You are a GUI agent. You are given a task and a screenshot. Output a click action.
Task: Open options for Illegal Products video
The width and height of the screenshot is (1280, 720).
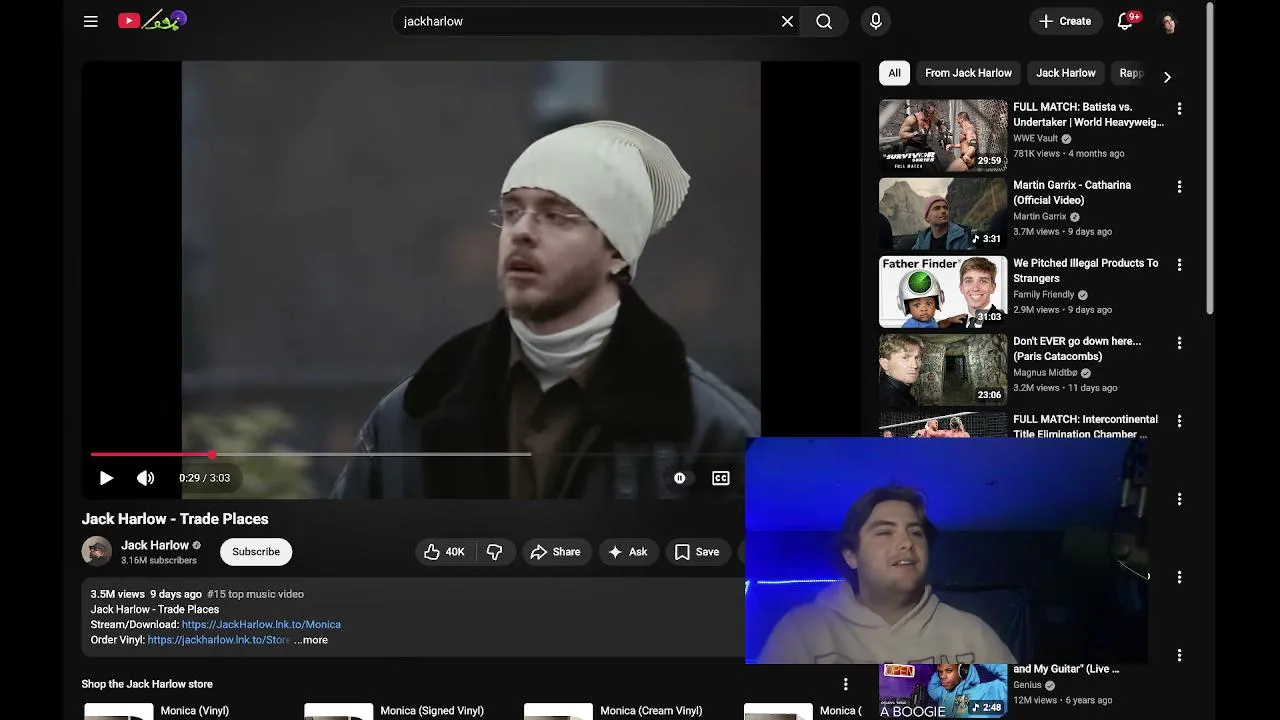(x=1179, y=265)
